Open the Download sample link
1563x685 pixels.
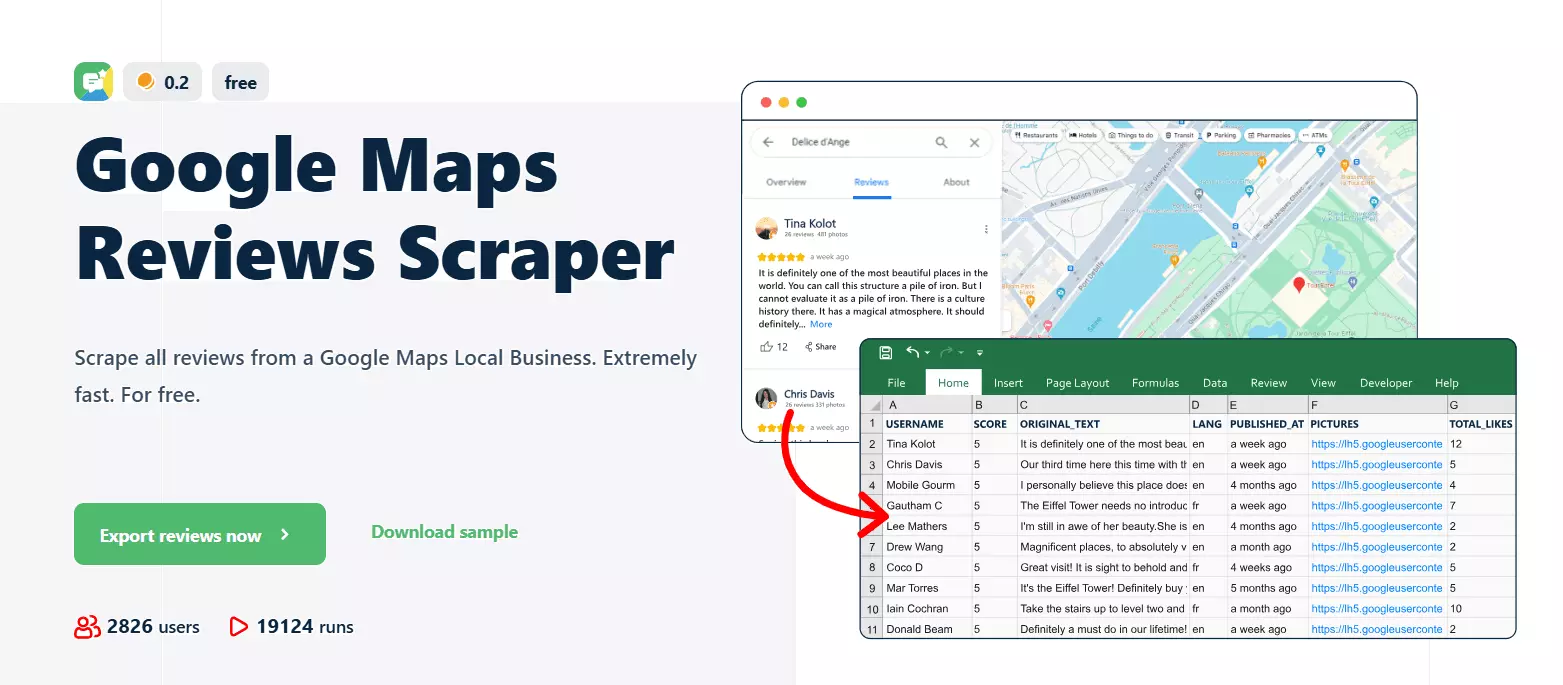pyautogui.click(x=444, y=532)
